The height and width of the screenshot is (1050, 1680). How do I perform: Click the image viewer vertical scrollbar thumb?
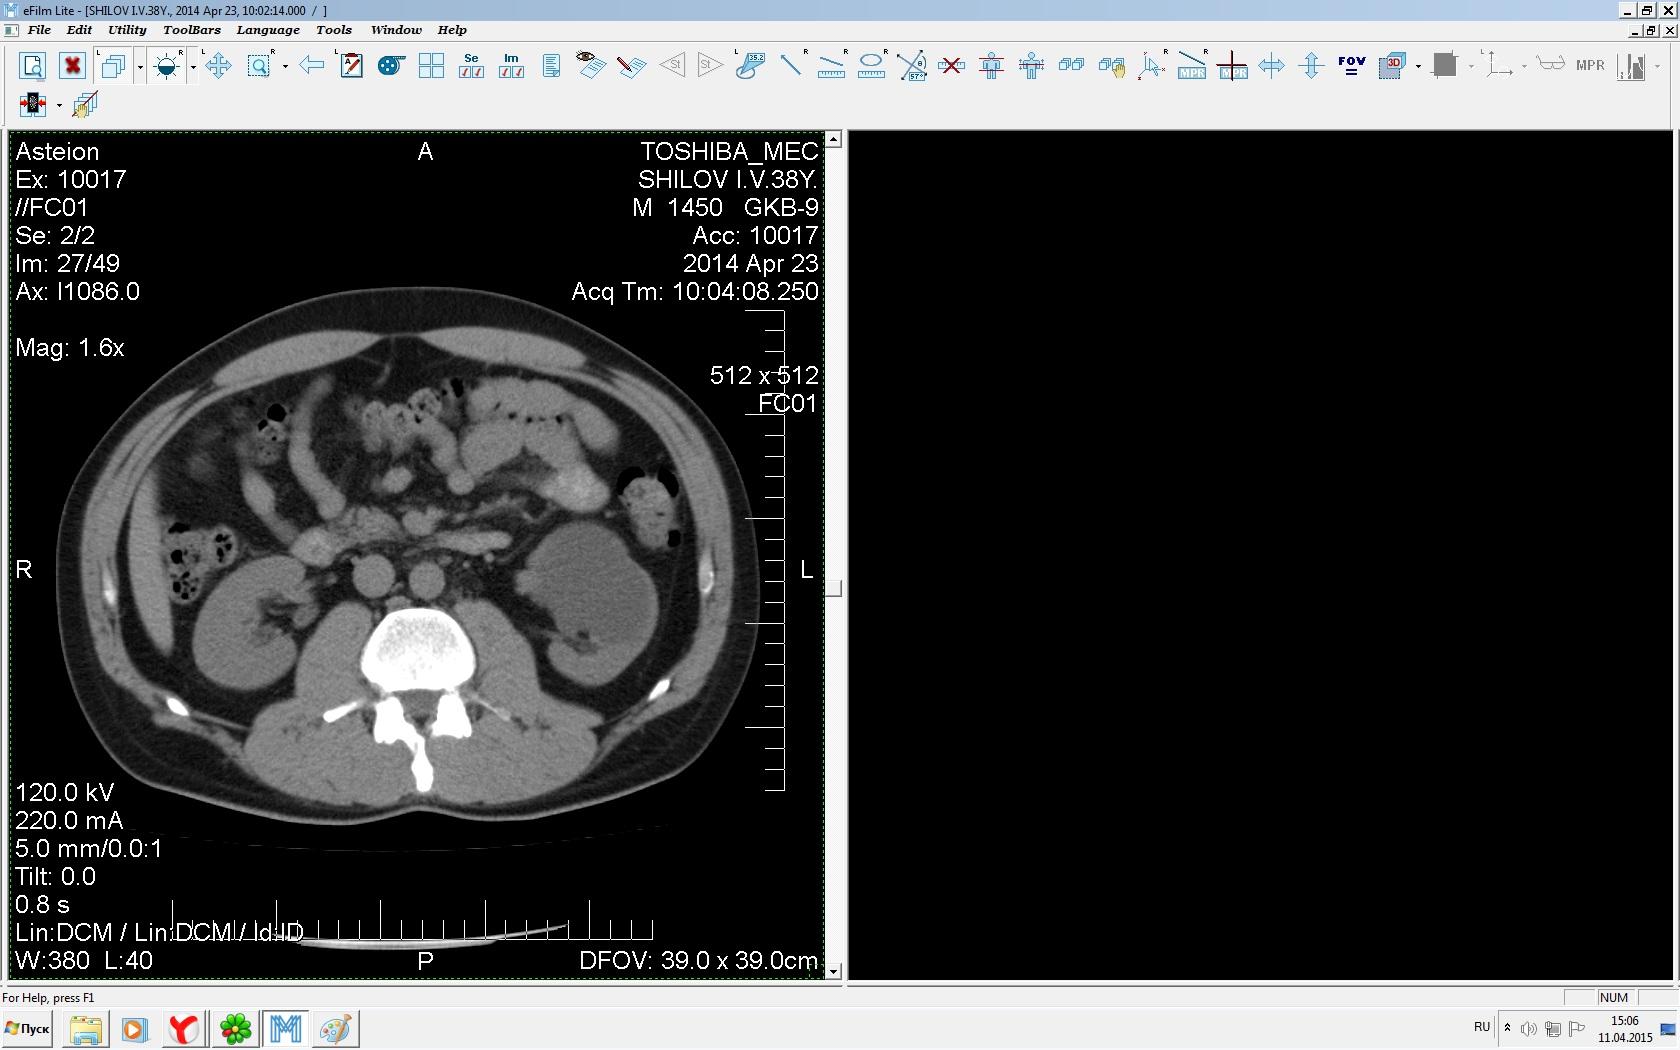[833, 587]
